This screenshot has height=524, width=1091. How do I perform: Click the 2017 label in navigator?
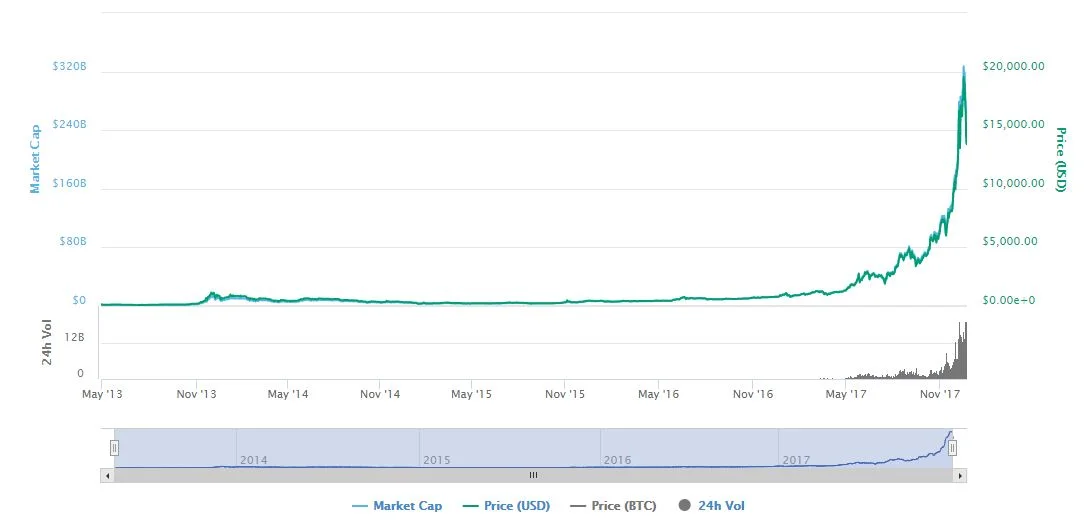tap(796, 461)
